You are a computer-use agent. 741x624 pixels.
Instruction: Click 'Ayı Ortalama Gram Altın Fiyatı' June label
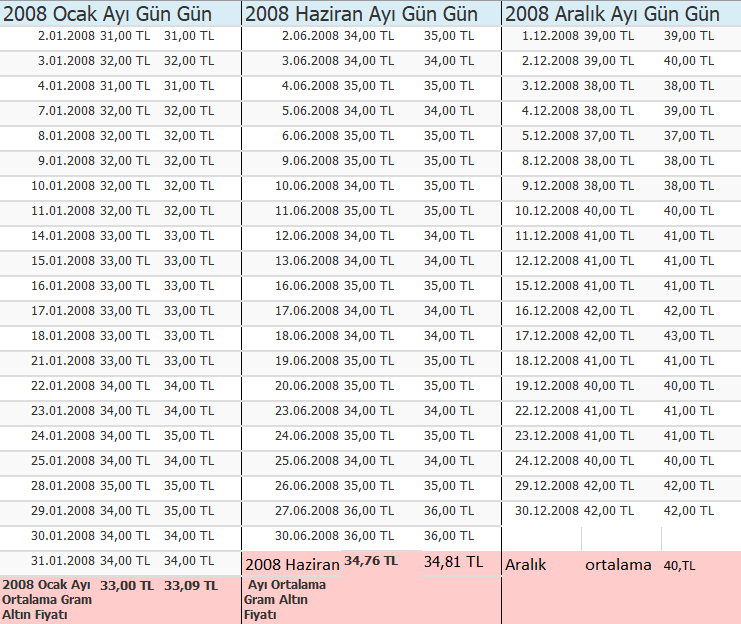(284, 600)
